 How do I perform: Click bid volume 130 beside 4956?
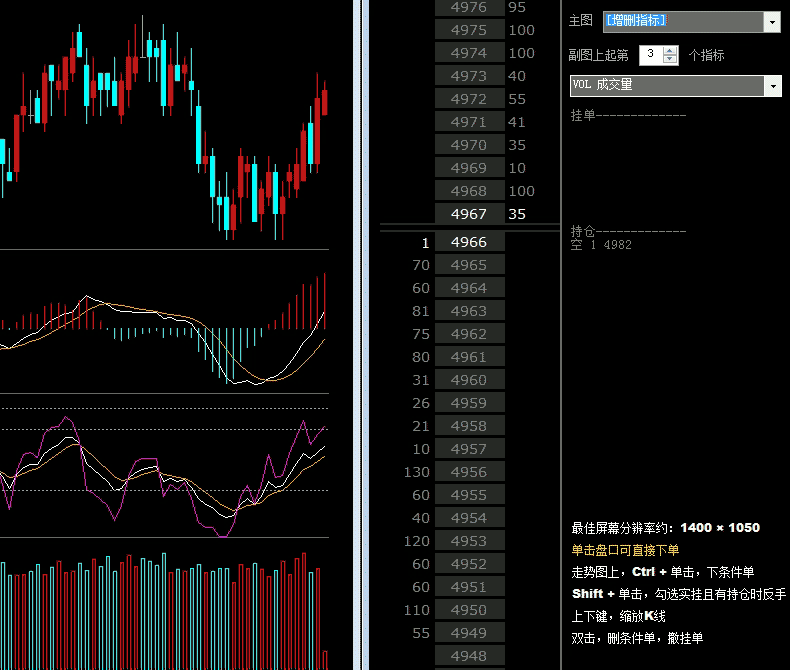(x=417, y=472)
